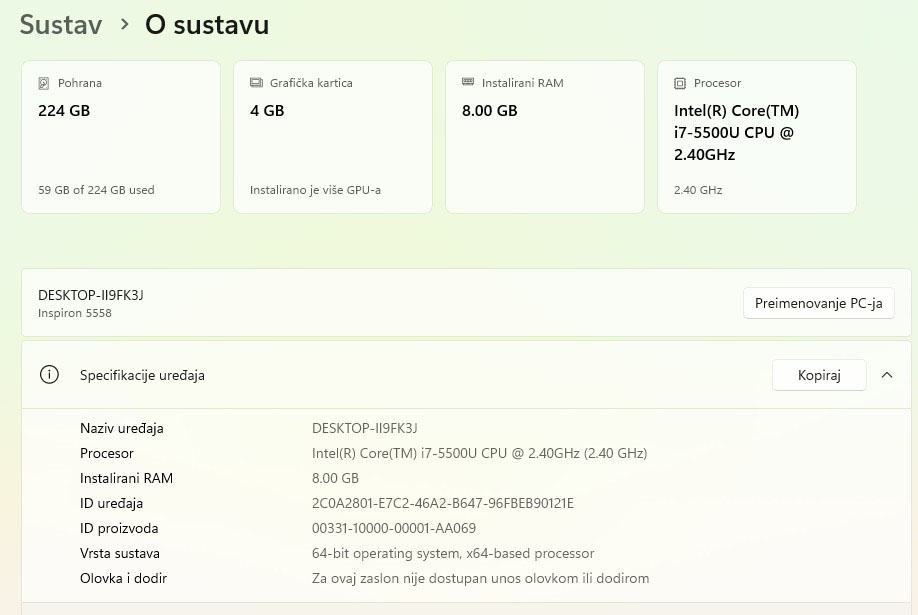Go back to Sustav breadcrumb

point(61,25)
